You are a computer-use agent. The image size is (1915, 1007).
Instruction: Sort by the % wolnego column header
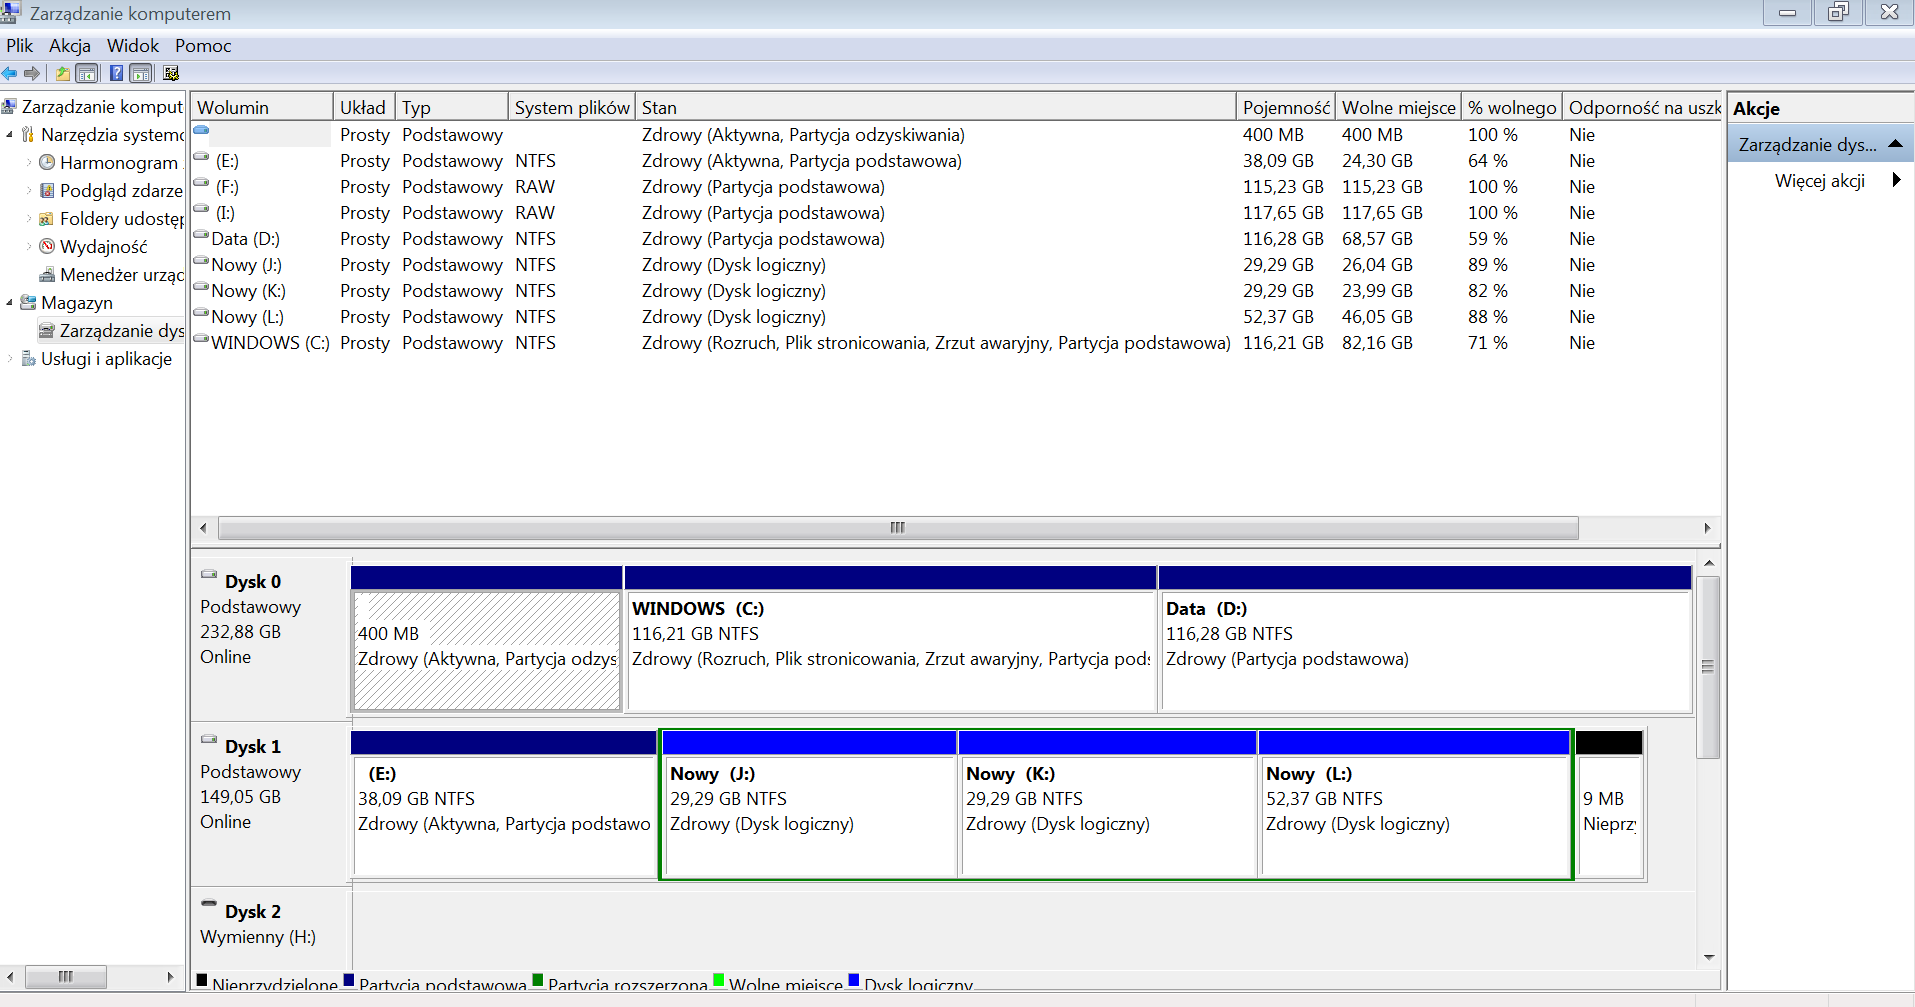1512,107
